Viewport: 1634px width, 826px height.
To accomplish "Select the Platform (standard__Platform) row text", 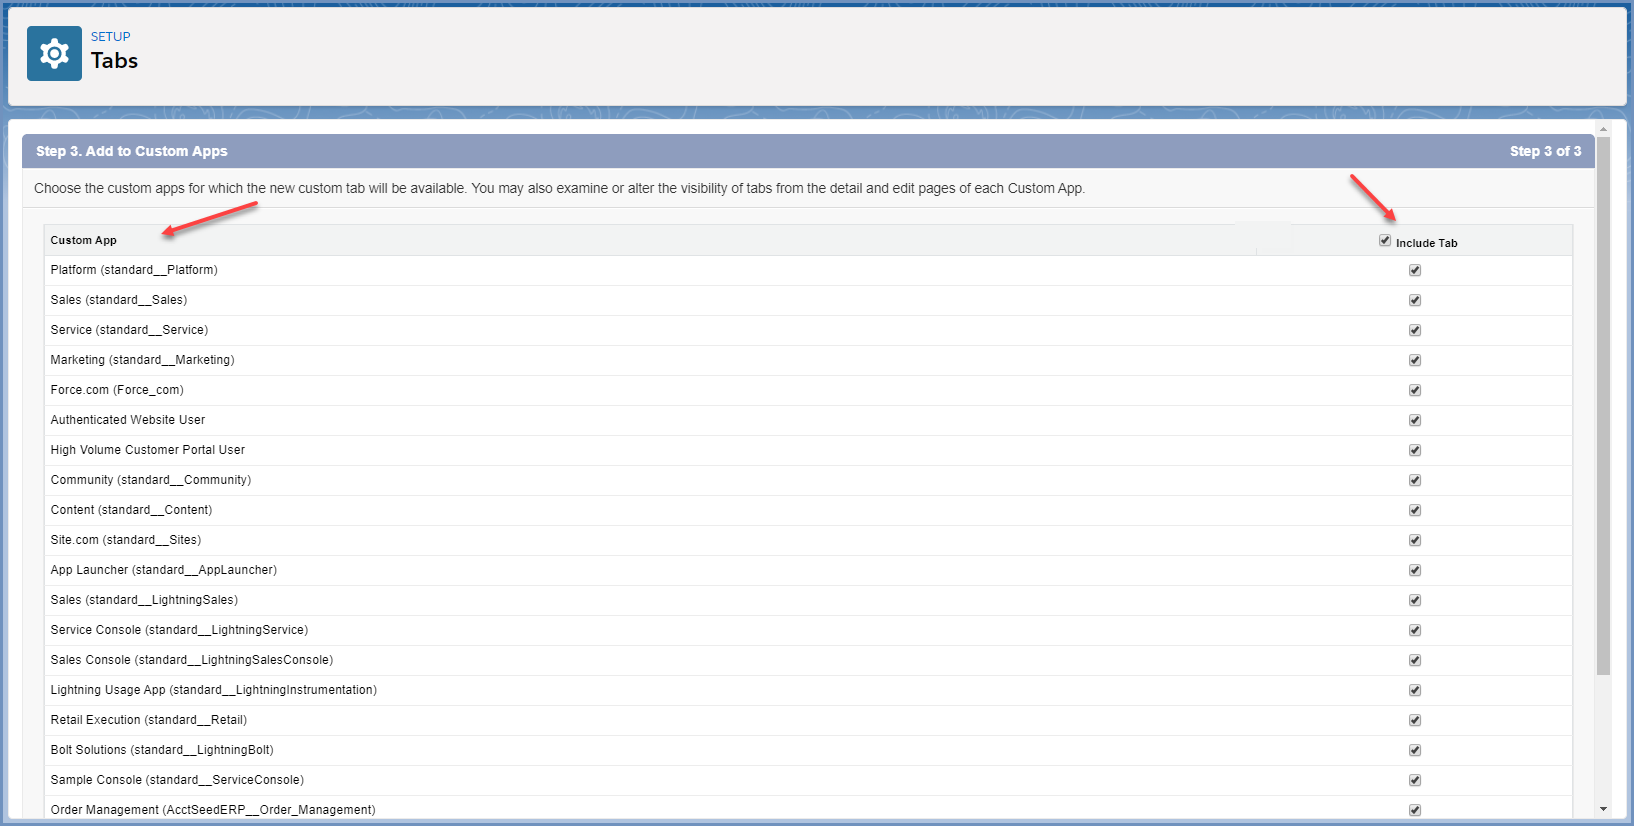I will 134,270.
